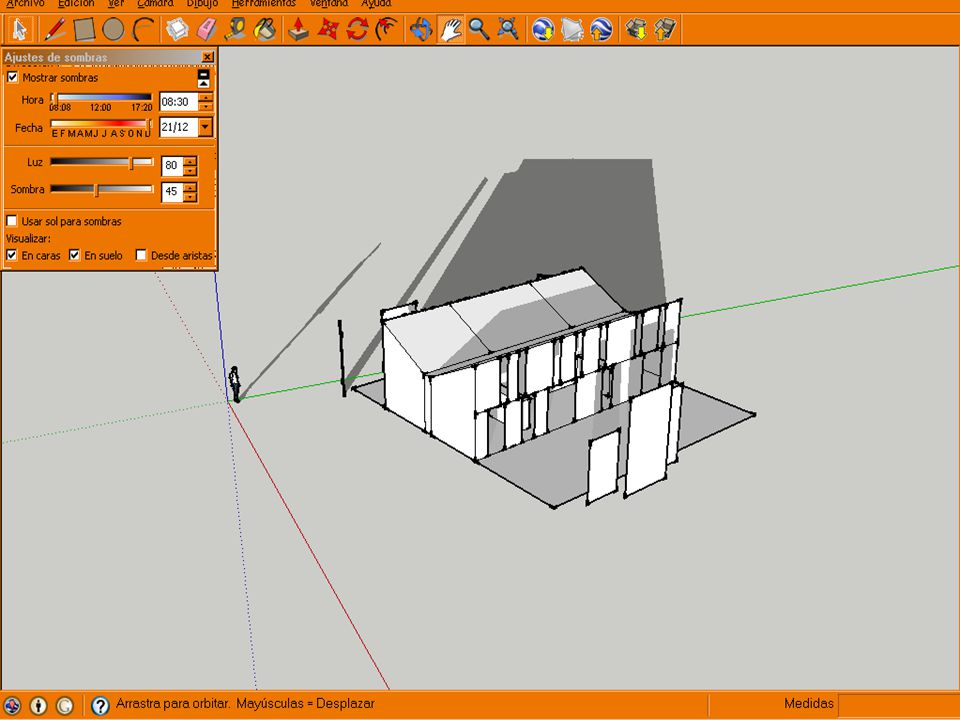Choose the red Move tool
The height and width of the screenshot is (720, 960).
coord(328,29)
